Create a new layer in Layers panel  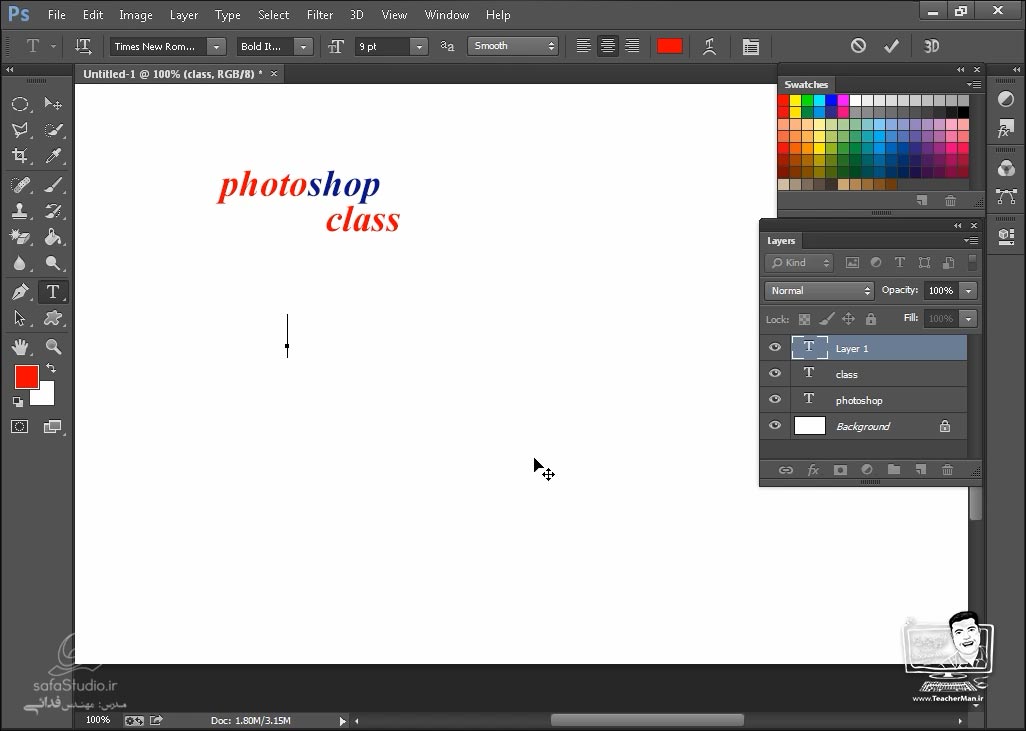click(921, 470)
